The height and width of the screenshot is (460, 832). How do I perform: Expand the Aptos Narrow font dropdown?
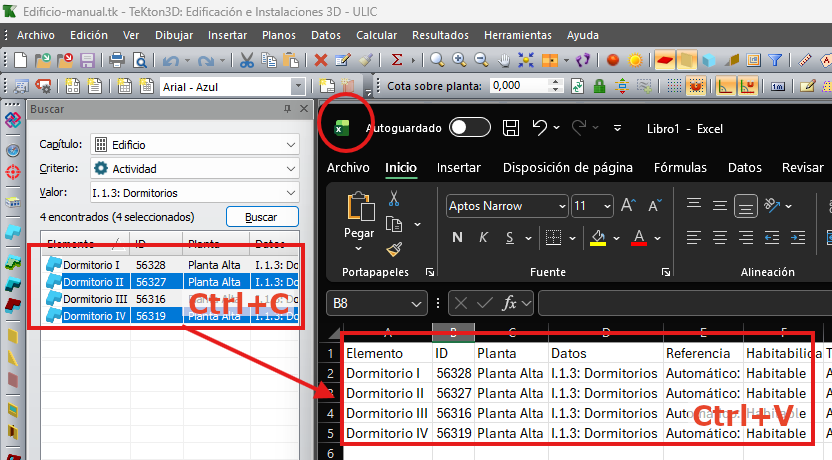pyautogui.click(x=562, y=206)
